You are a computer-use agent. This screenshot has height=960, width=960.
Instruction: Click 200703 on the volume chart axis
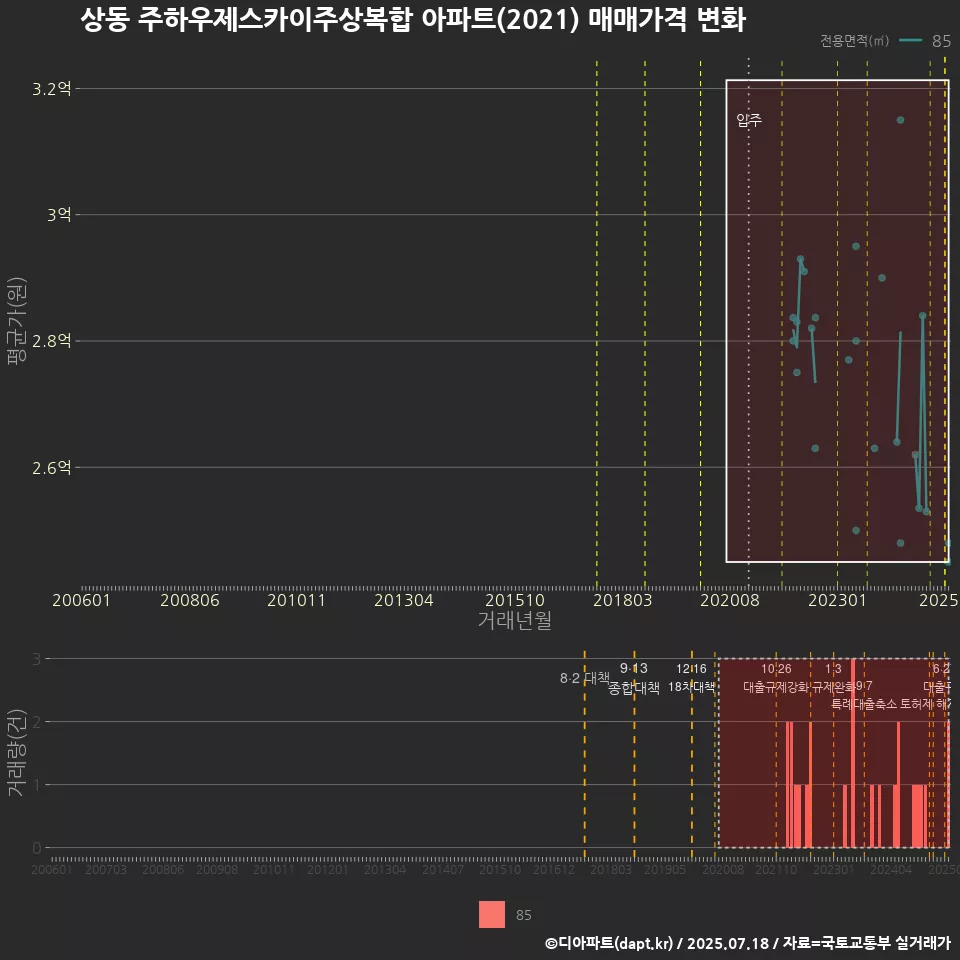coord(106,869)
